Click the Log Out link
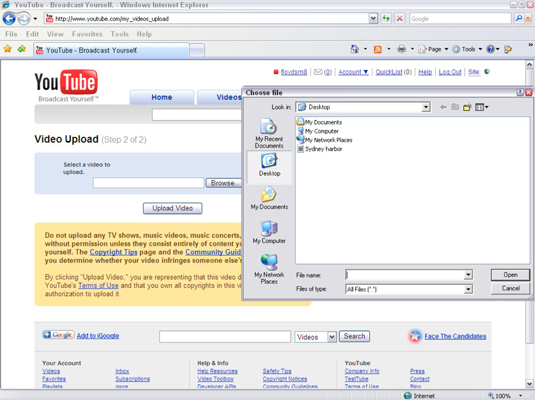The width and height of the screenshot is (535, 400). [450, 72]
